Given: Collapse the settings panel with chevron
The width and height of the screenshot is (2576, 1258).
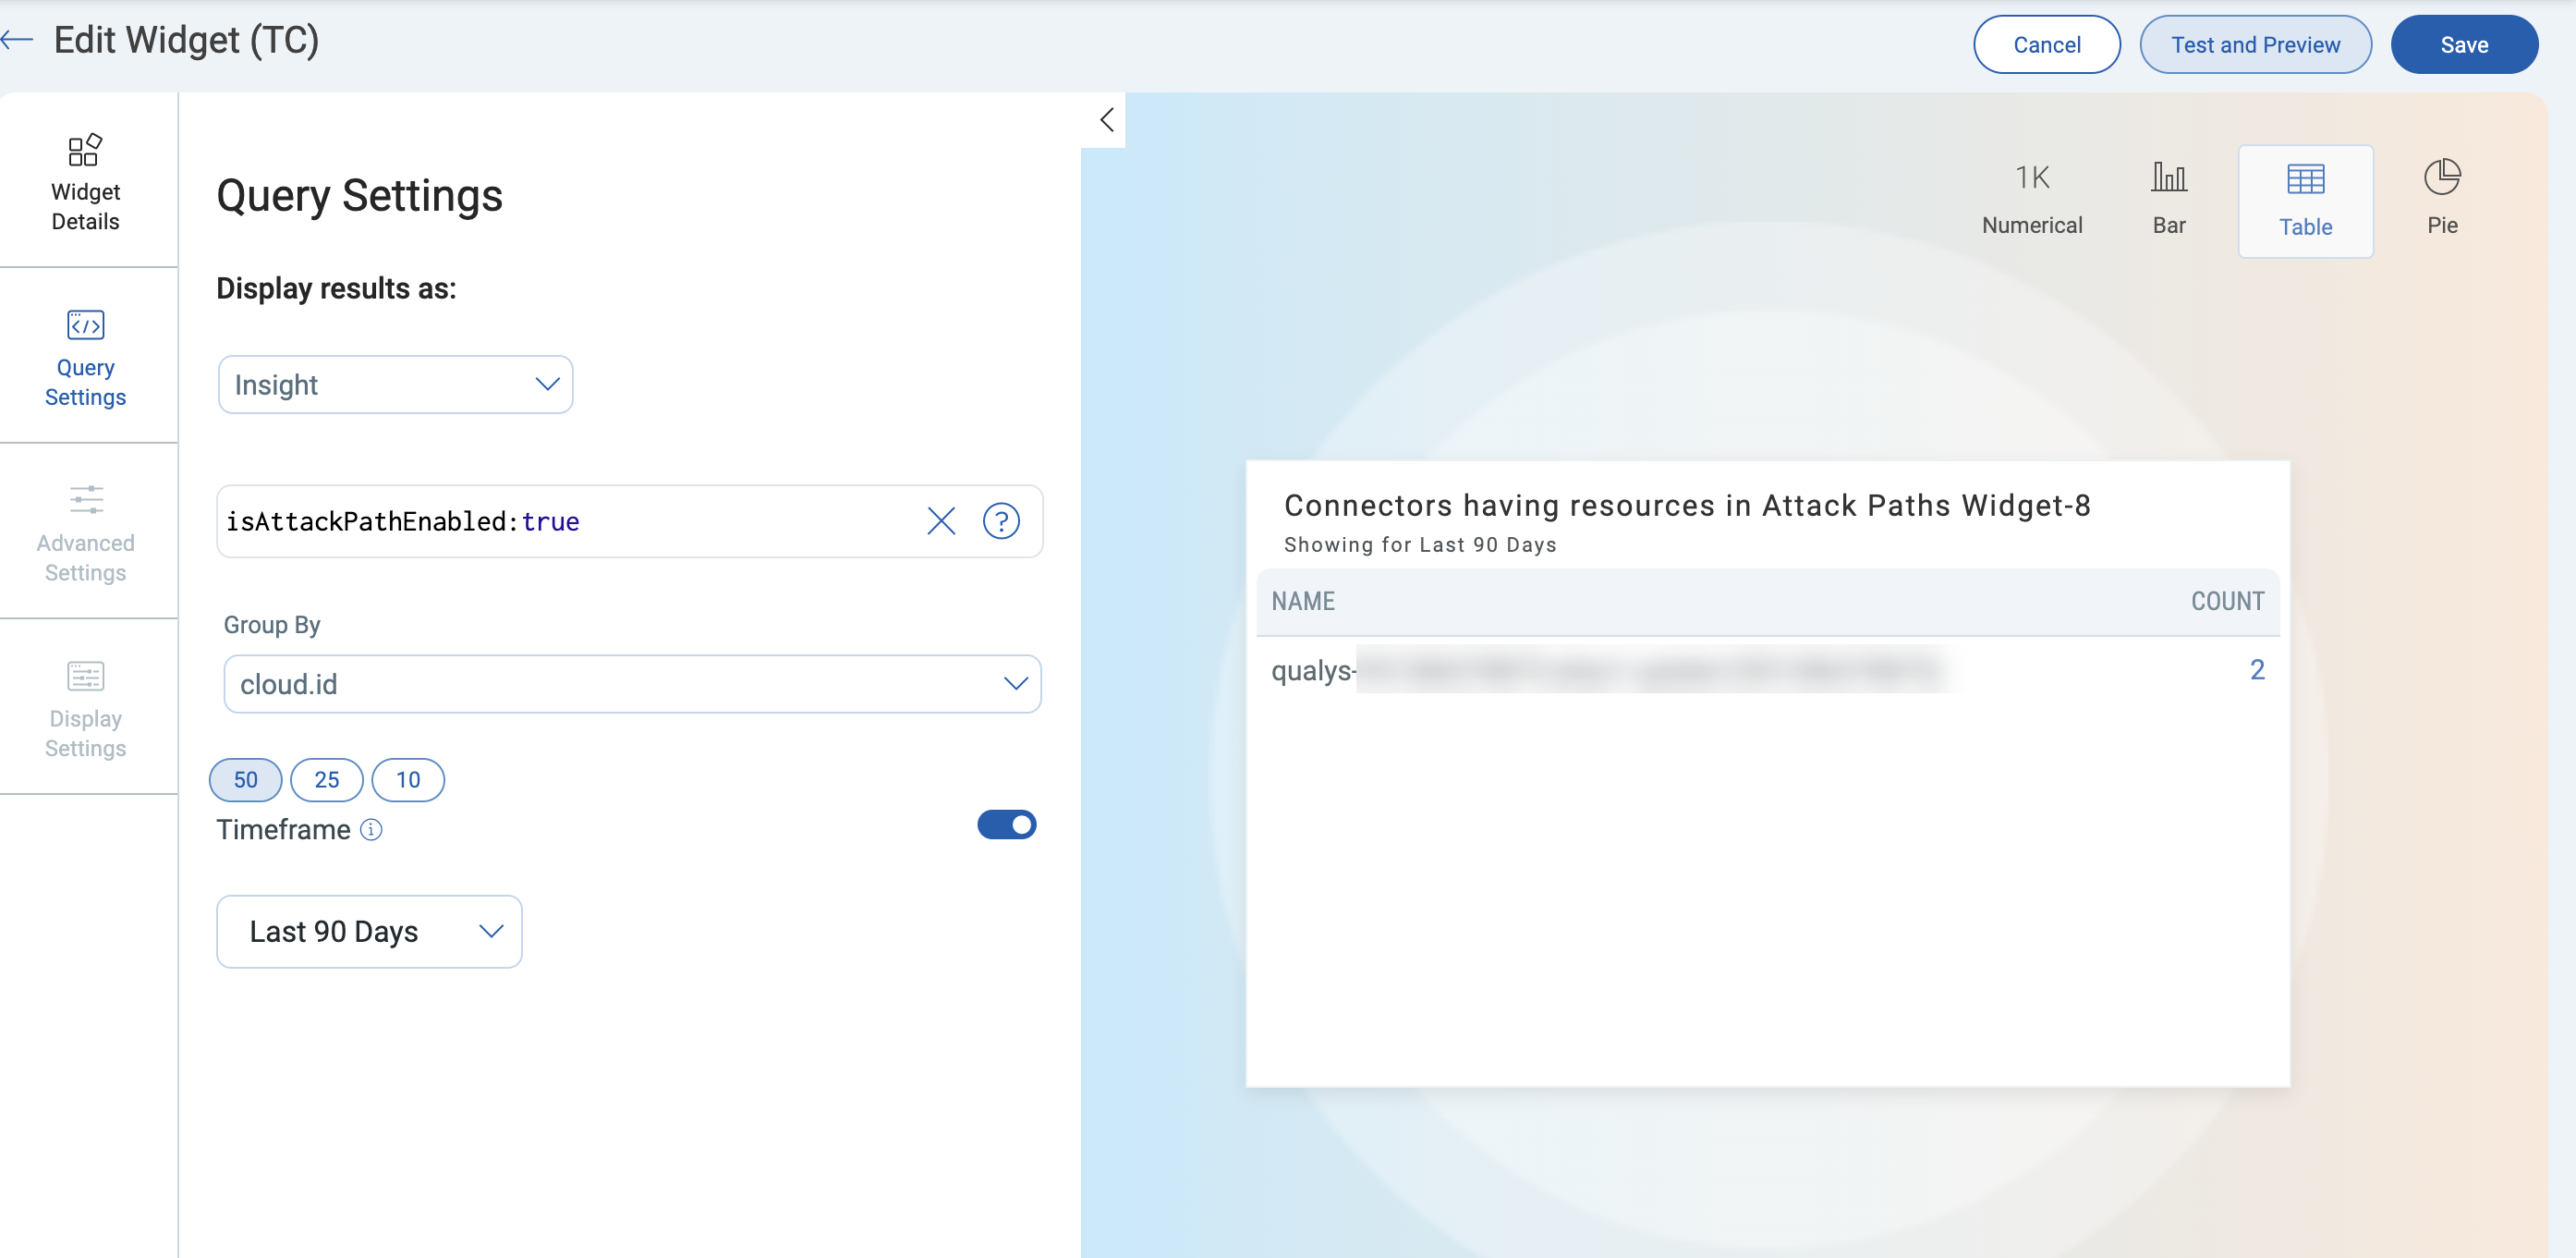Looking at the screenshot, I should tap(1106, 120).
